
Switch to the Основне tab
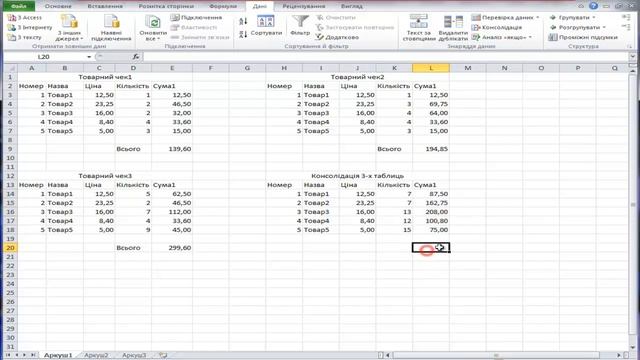(58, 6)
